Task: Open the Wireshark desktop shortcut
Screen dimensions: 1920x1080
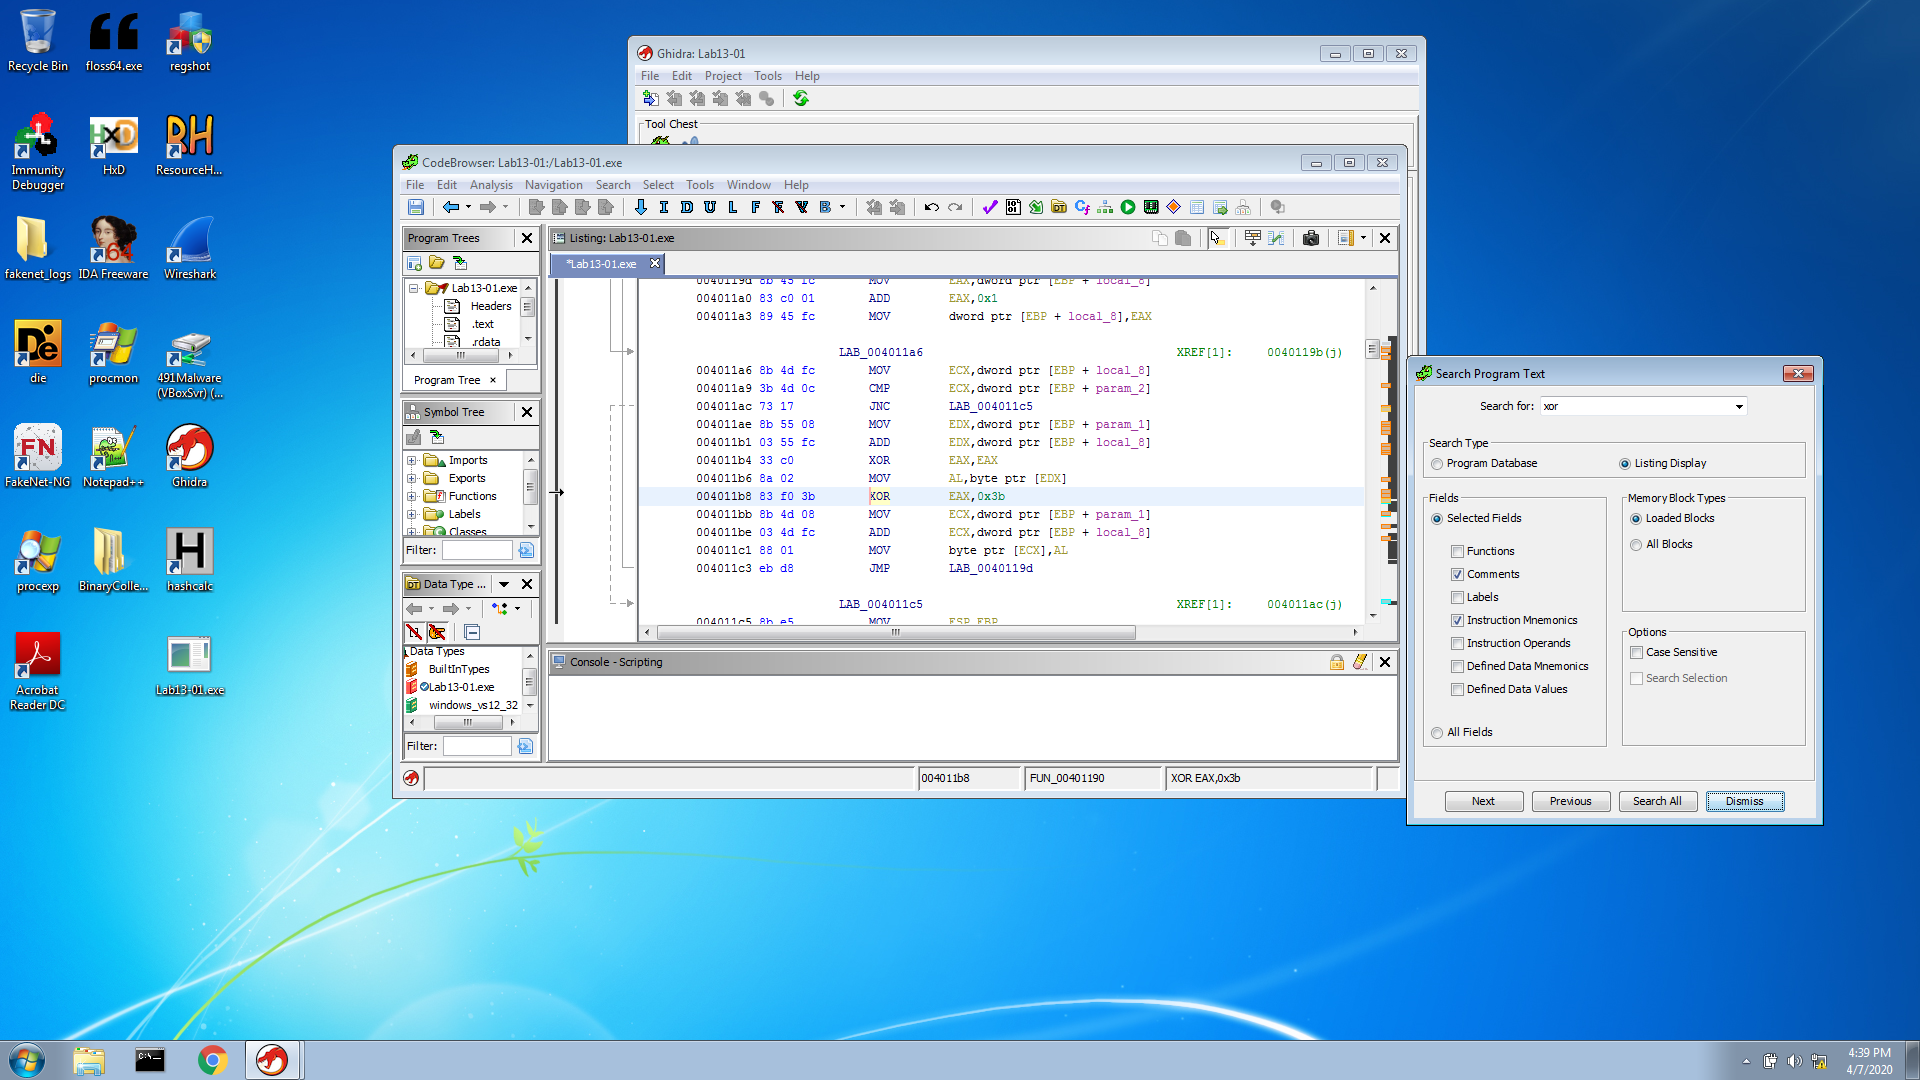Action: tap(190, 248)
